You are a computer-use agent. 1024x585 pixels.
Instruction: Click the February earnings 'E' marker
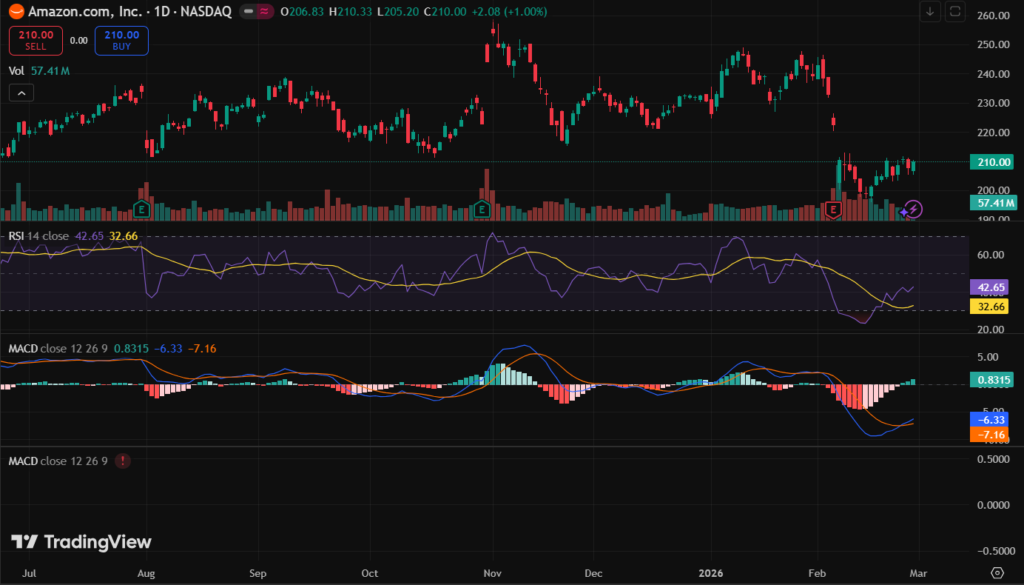(834, 209)
